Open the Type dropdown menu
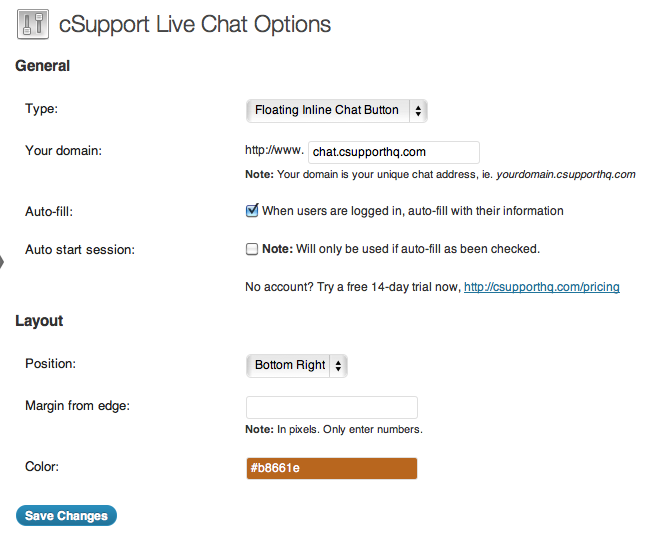 (337, 110)
